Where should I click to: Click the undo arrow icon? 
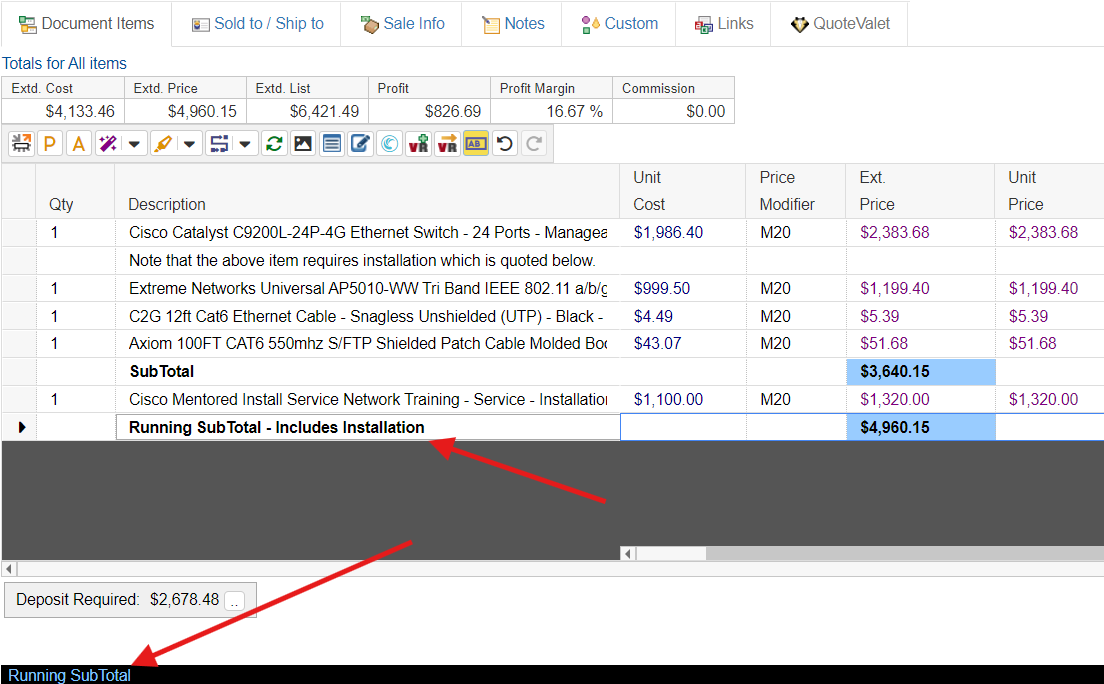tap(505, 144)
